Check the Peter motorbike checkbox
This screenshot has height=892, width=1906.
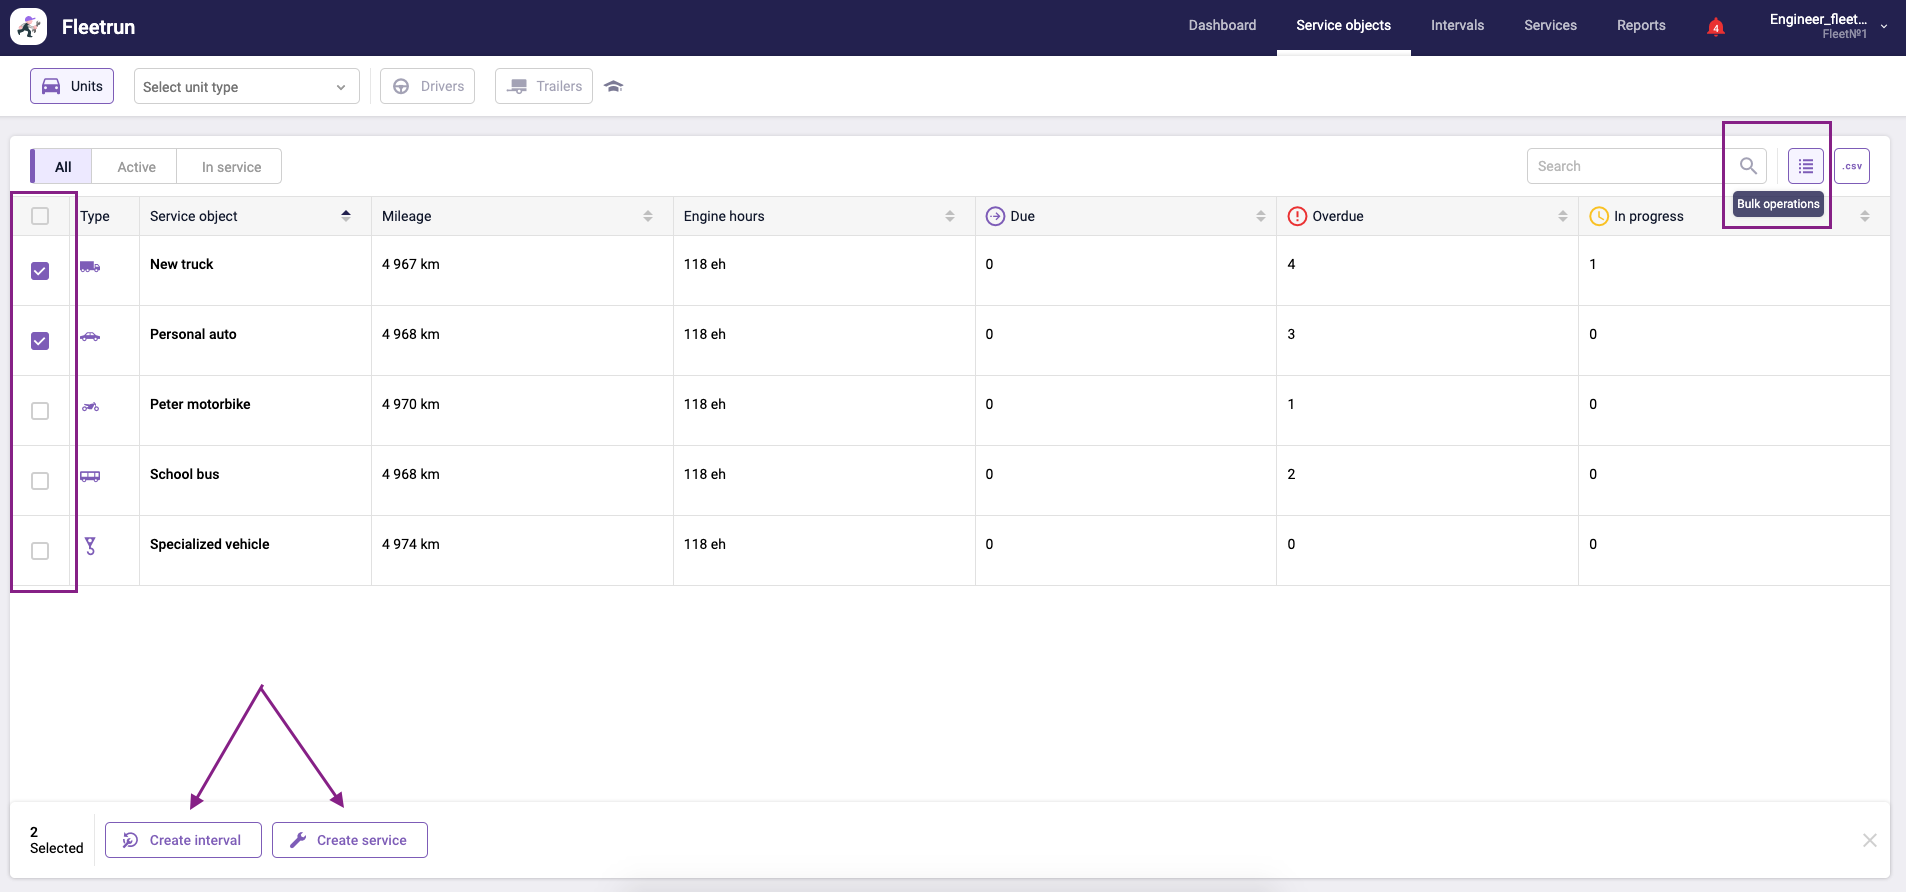[x=40, y=411]
